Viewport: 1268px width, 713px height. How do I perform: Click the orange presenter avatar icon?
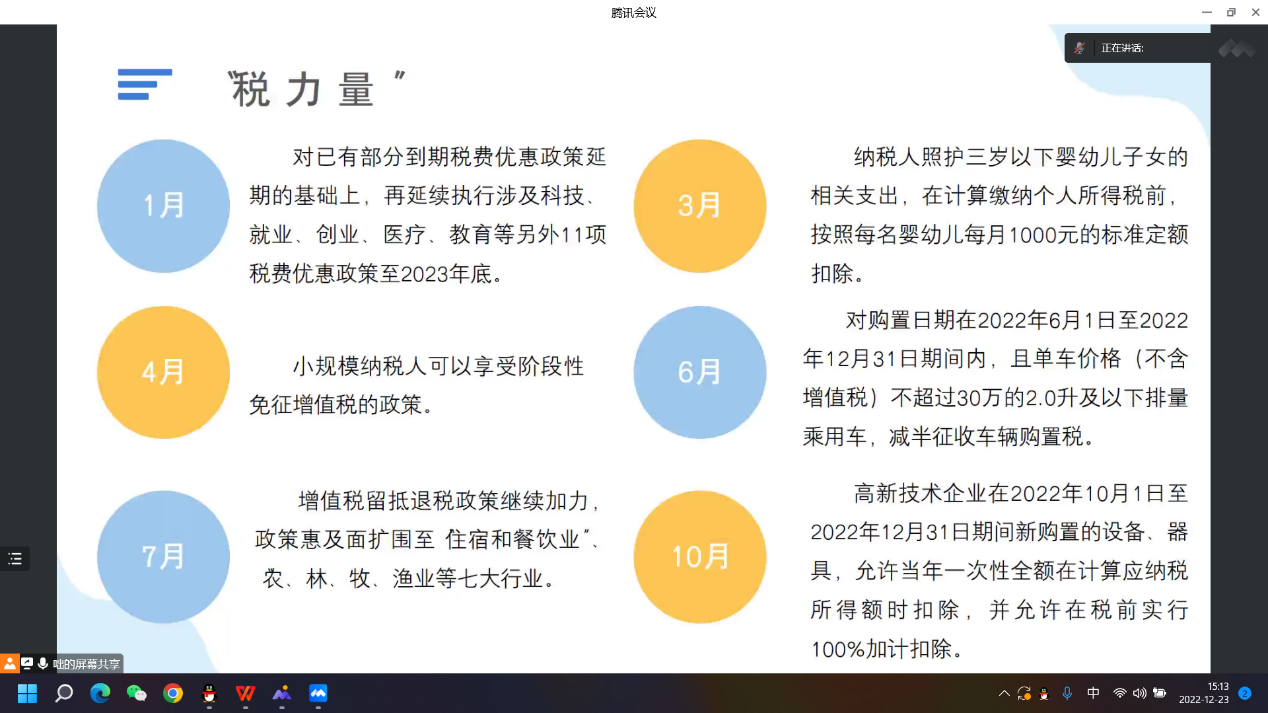pyautogui.click(x=10, y=664)
